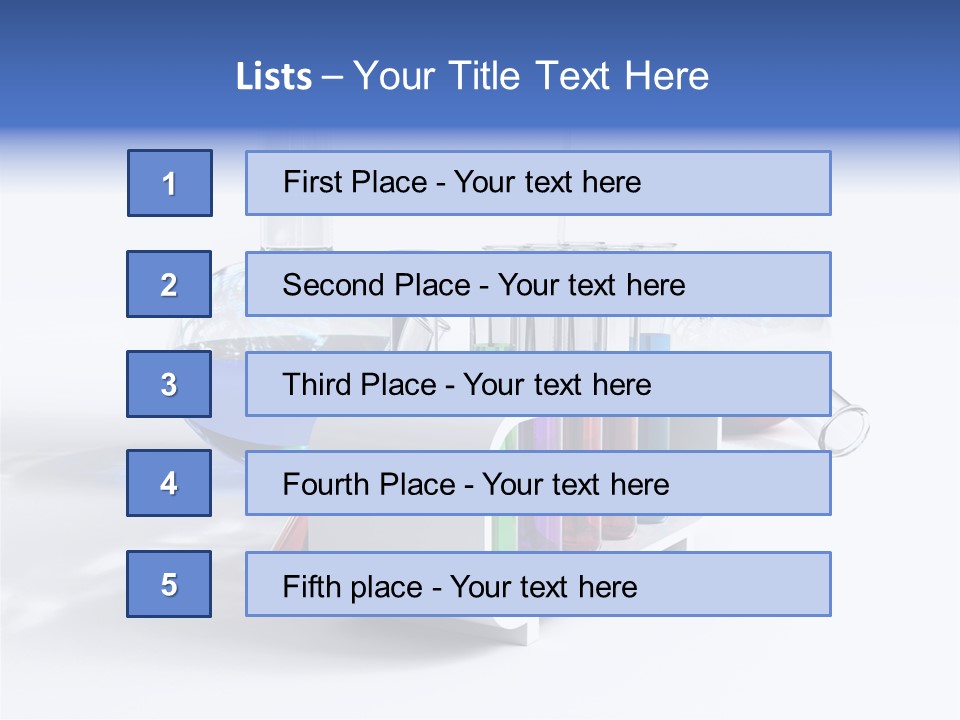The height and width of the screenshot is (720, 960).
Task: Click the number 5 square
Action: [169, 584]
